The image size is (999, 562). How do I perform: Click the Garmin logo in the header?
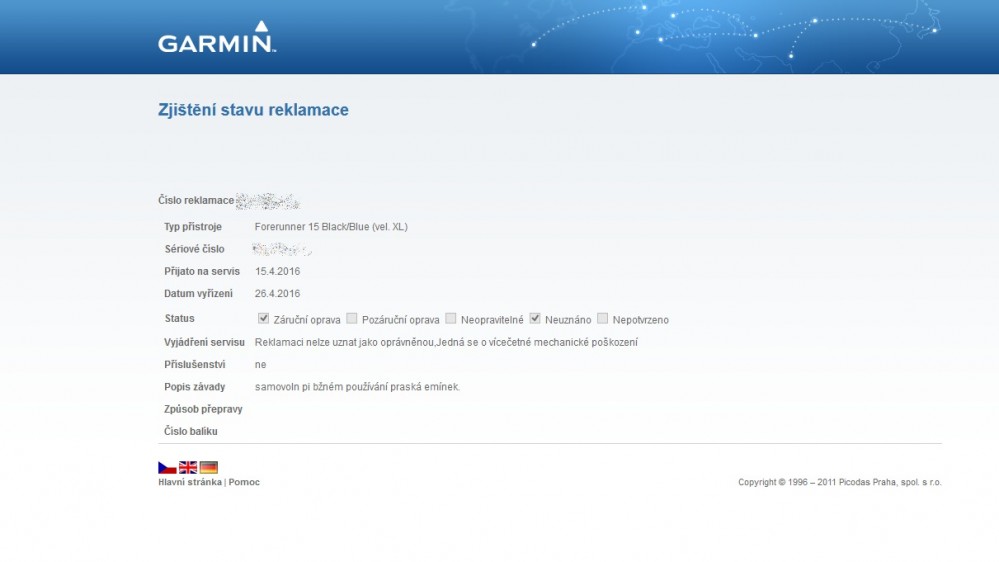pos(216,39)
